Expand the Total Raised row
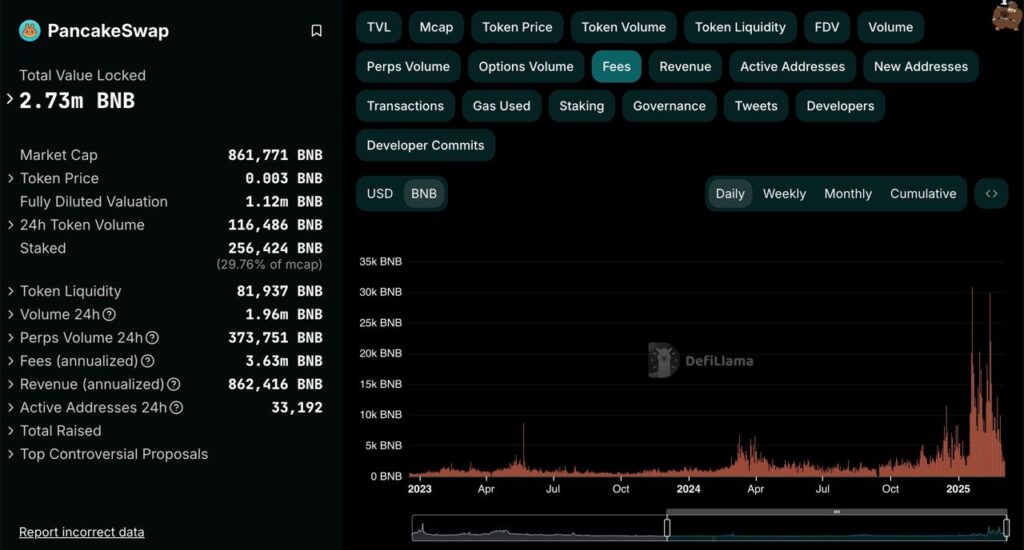This screenshot has width=1024, height=550. 10,431
